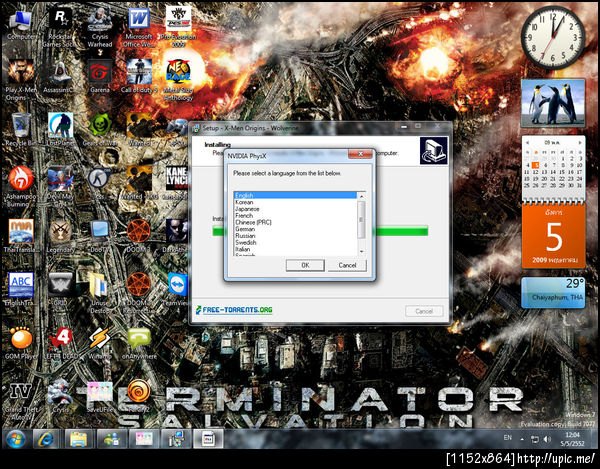
Task: Launch GOM Player from desktop
Action: pyautogui.click(x=21, y=343)
